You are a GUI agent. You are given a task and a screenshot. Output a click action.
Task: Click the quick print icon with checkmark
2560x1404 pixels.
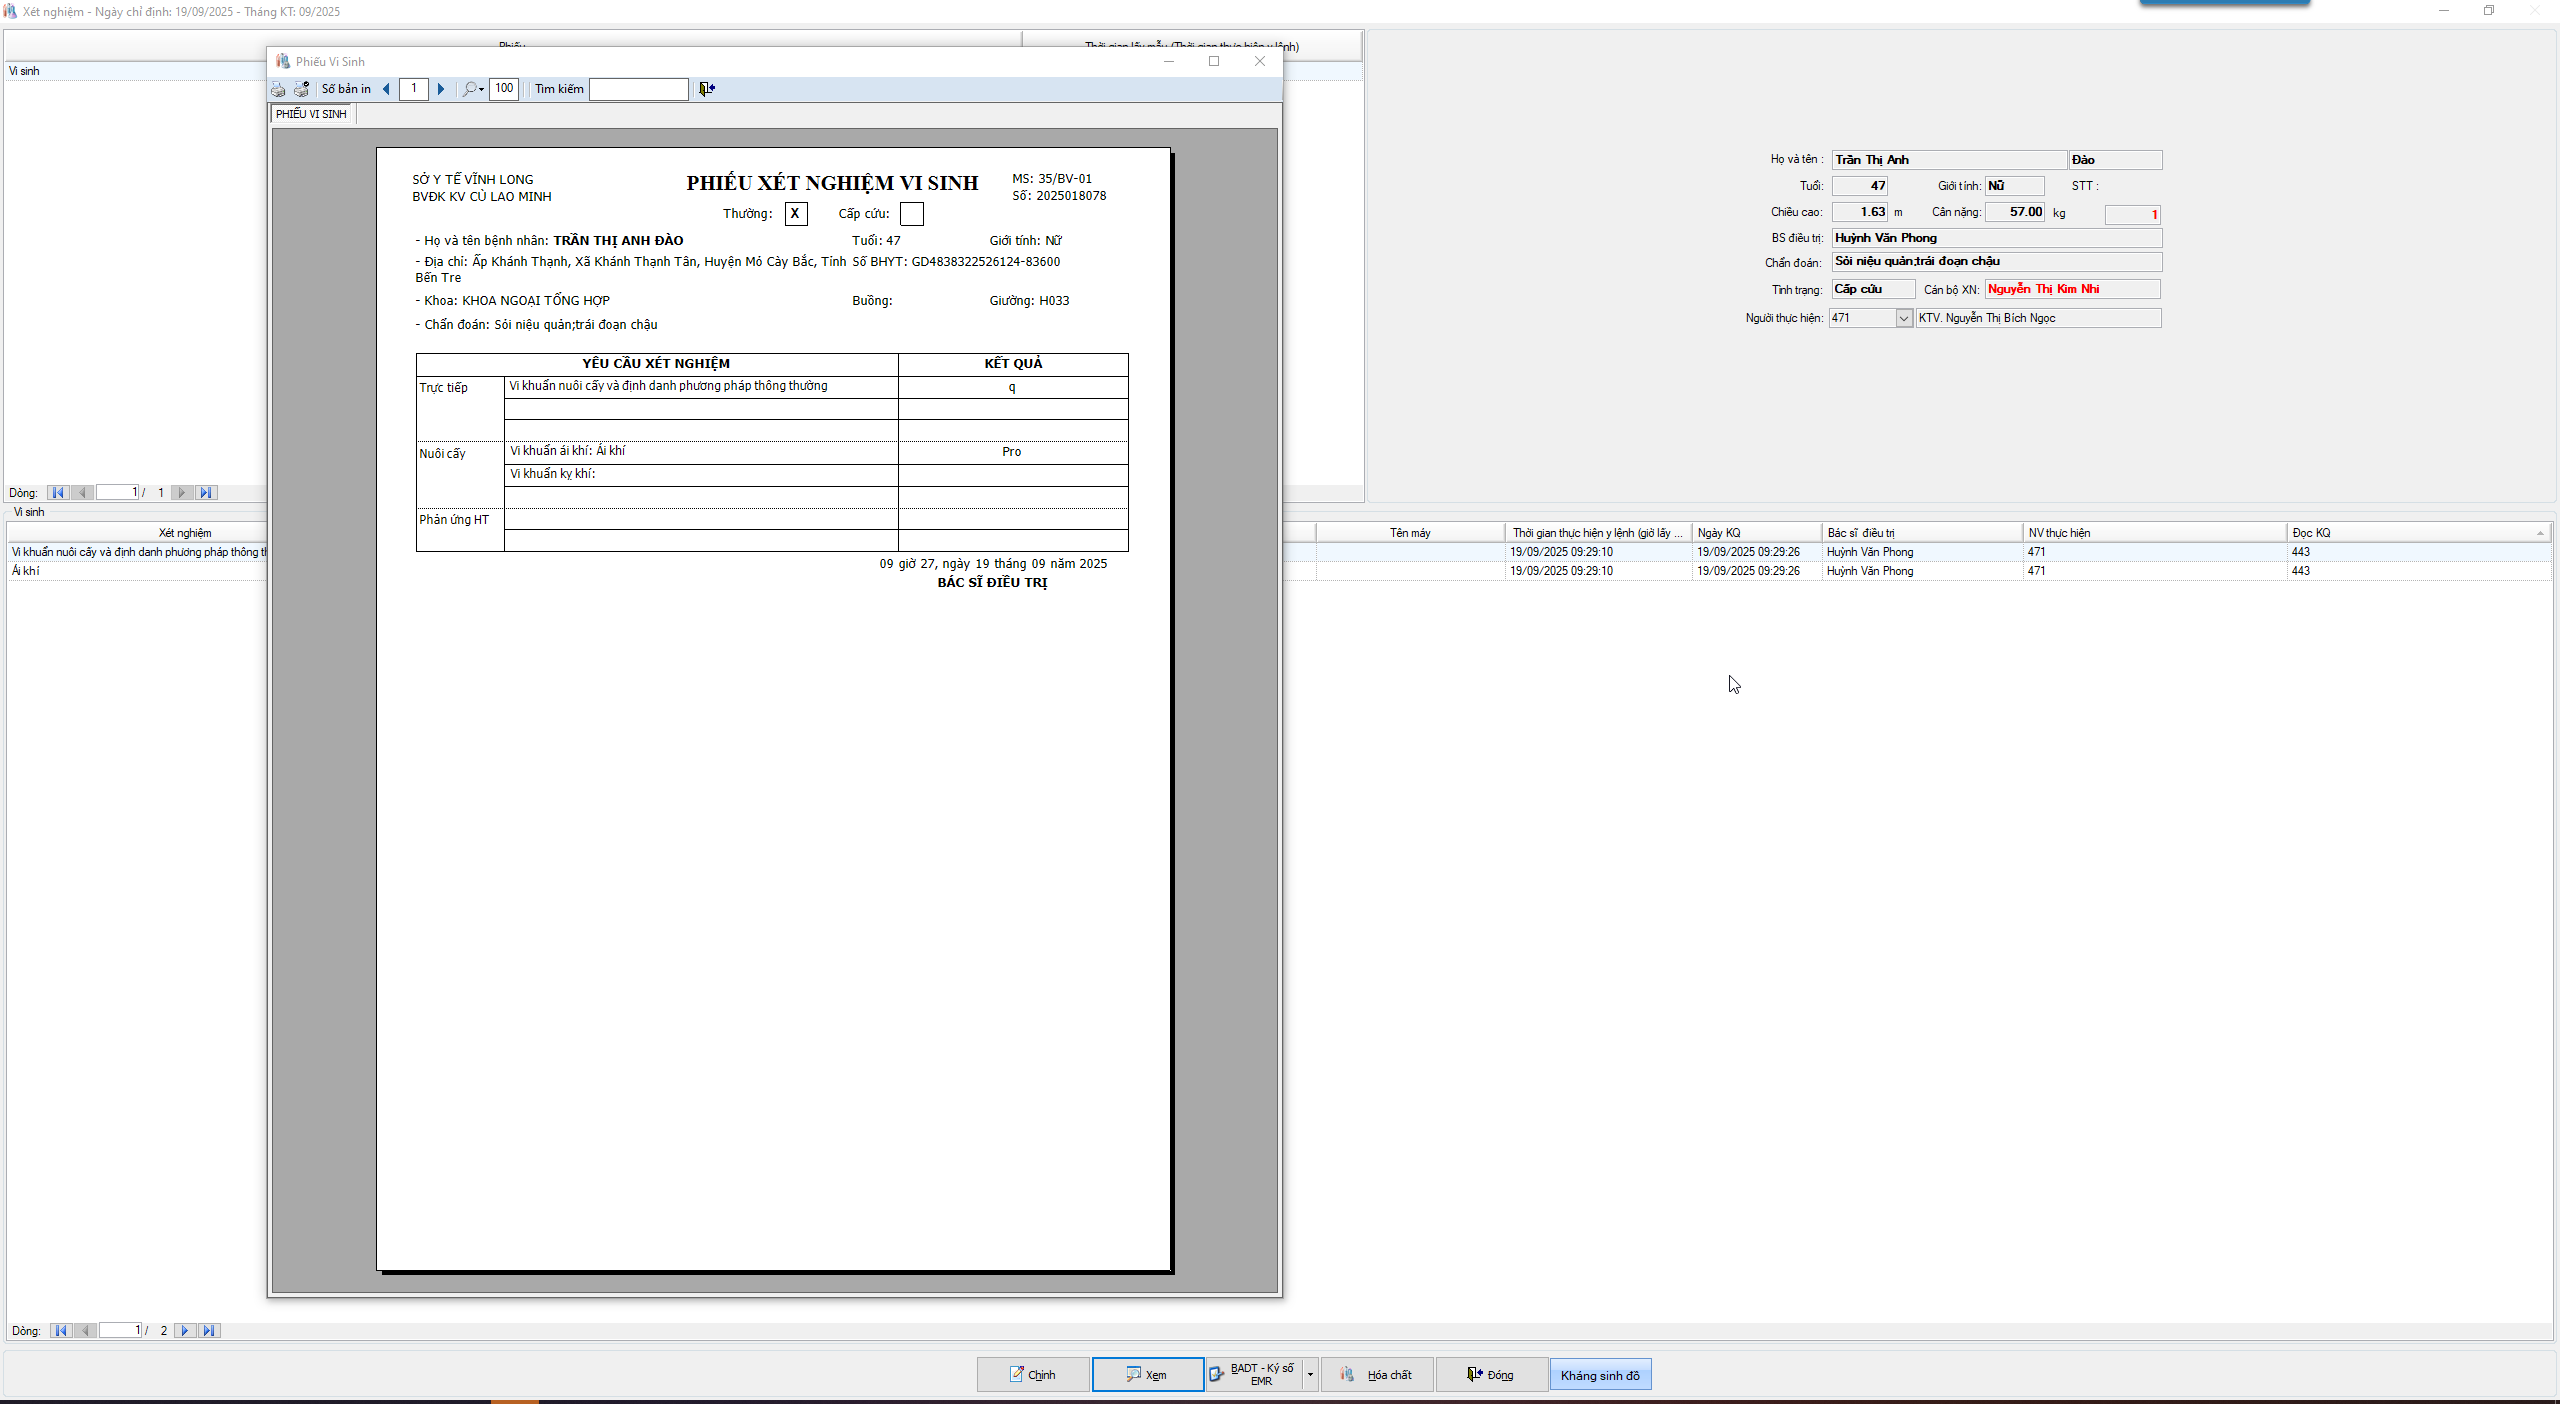coord(301,89)
